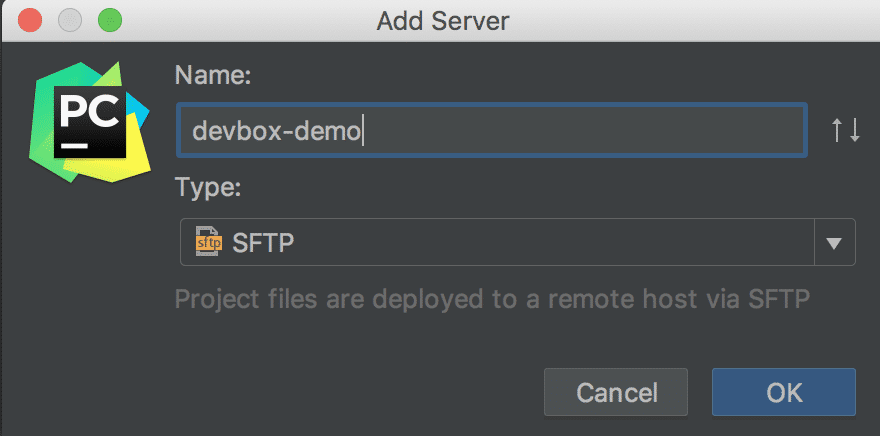
Task: Click the up-down arrows icon beside Name
Action: coord(846,130)
